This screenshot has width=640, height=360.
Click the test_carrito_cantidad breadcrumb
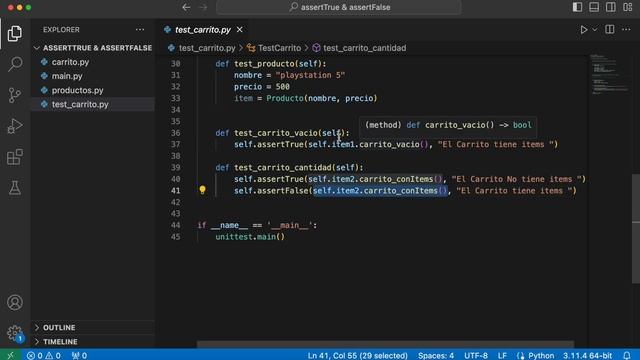click(x=364, y=48)
